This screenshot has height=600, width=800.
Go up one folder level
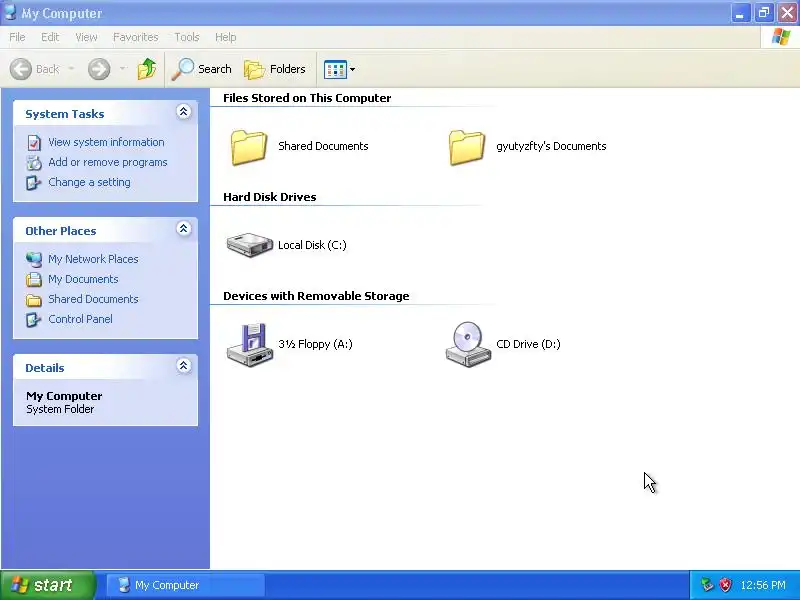coord(147,69)
